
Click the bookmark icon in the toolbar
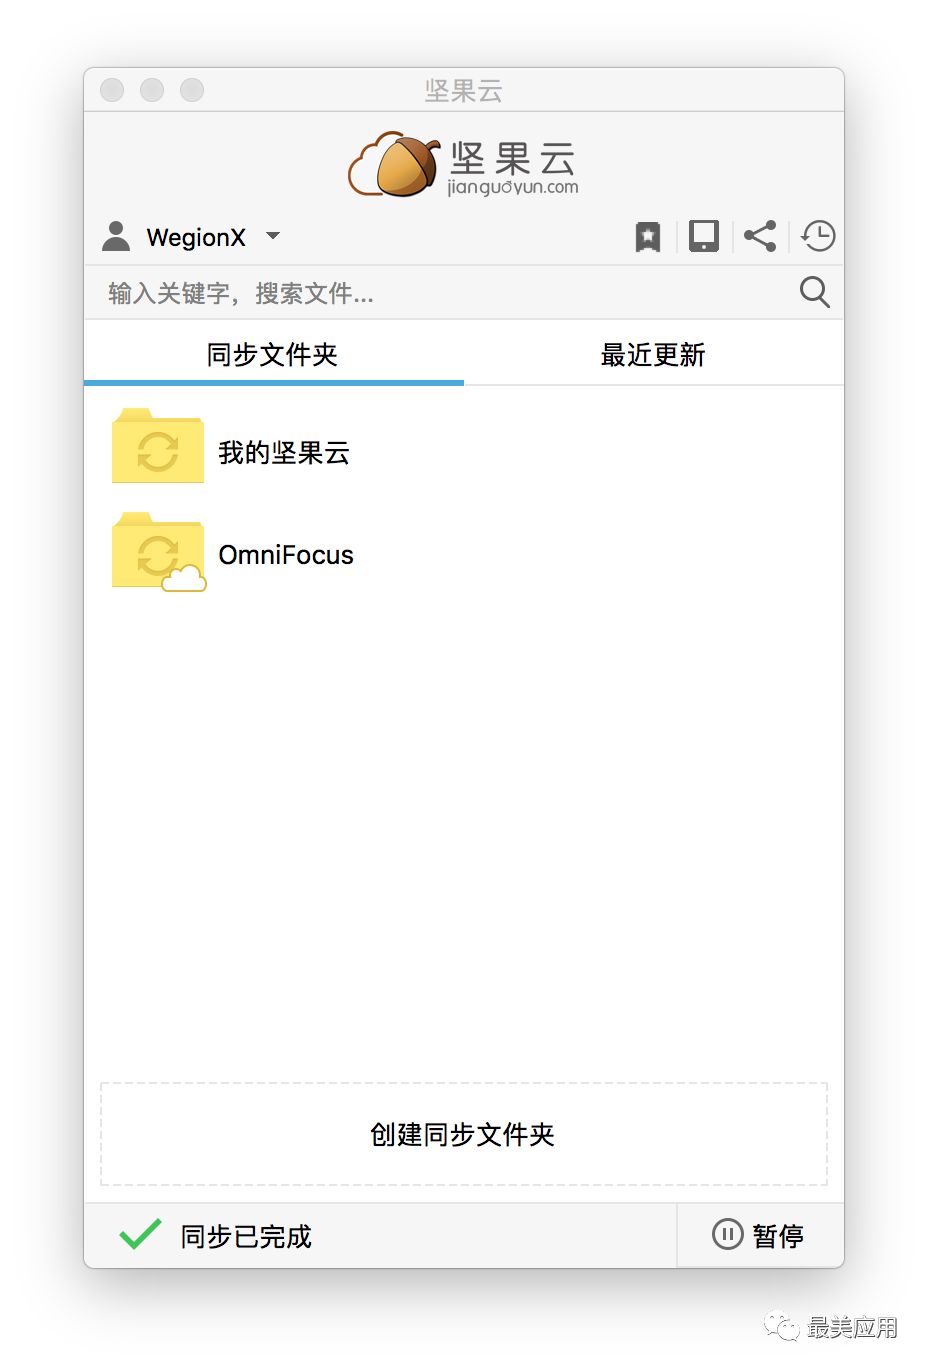coord(648,237)
